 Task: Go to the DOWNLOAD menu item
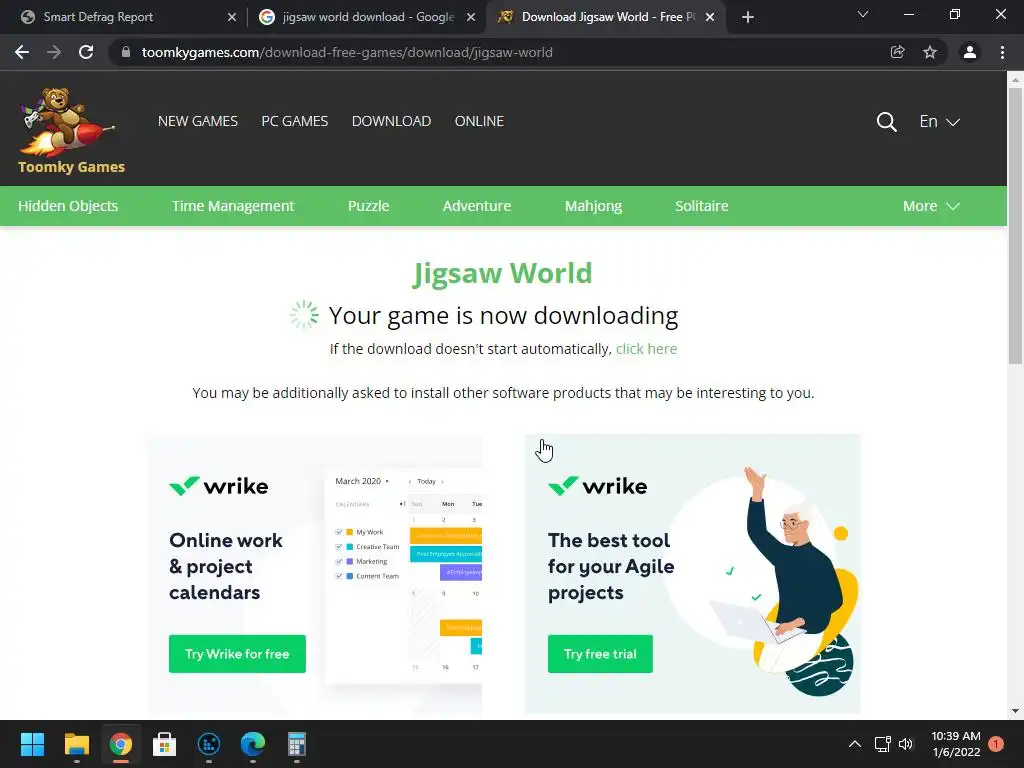click(391, 121)
